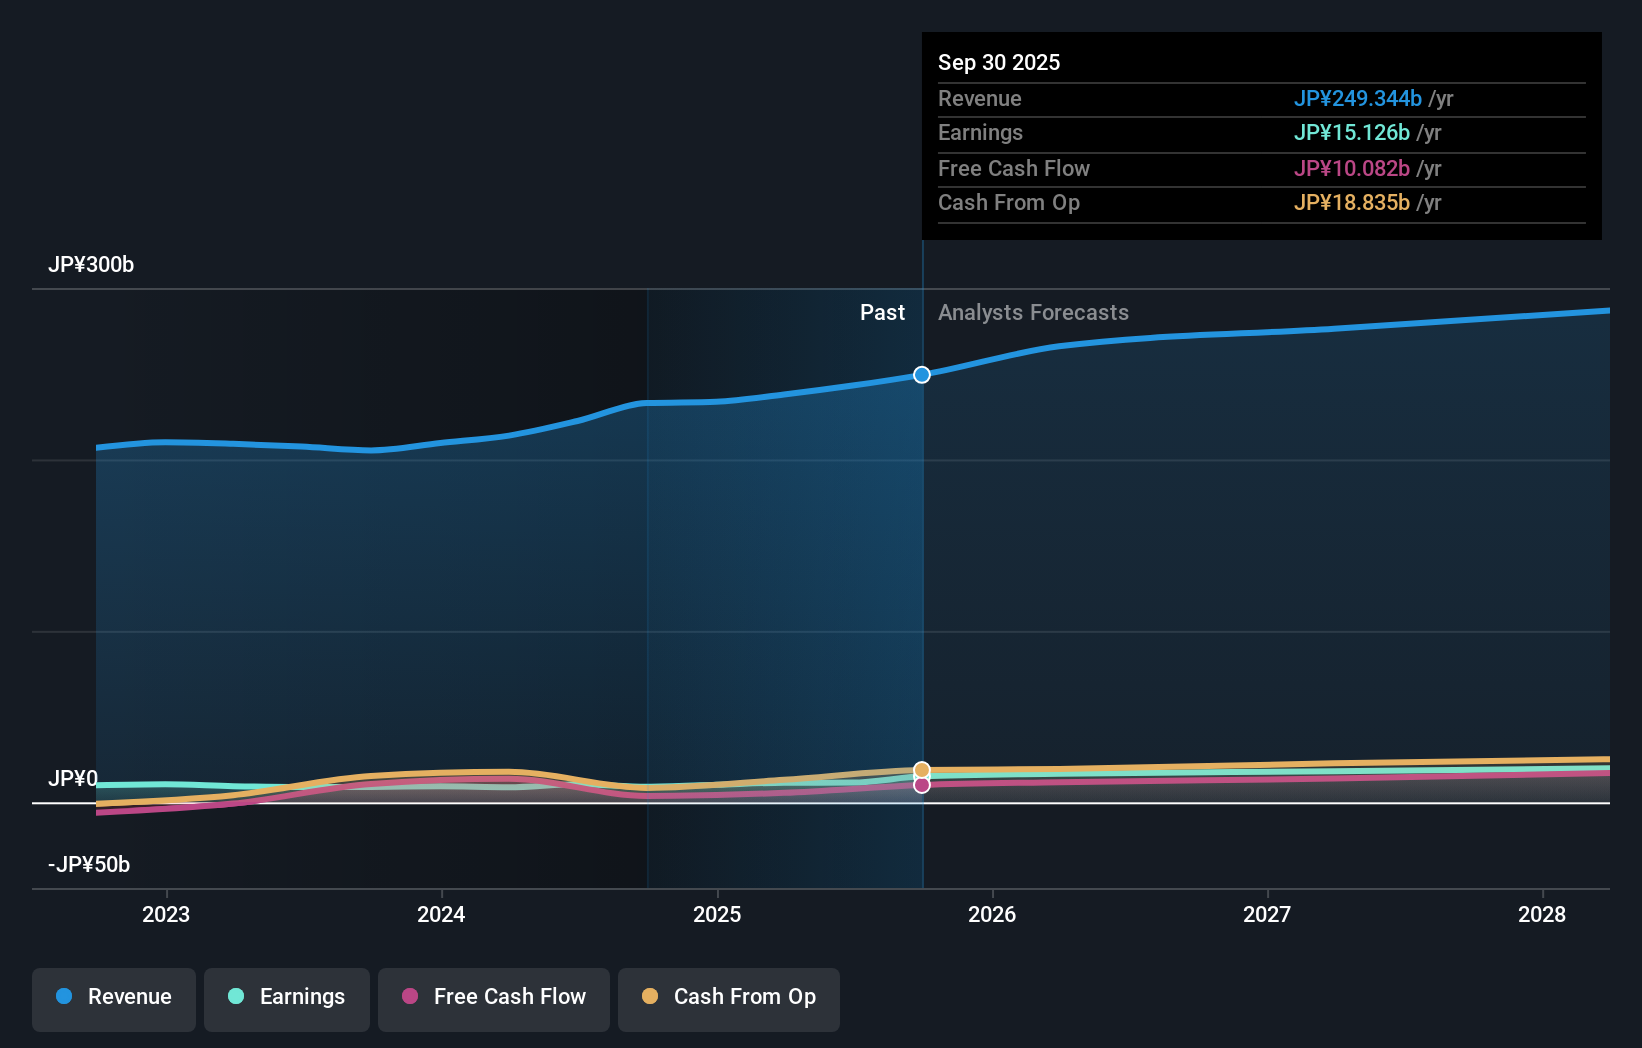Click the teal Earnings legend dot
This screenshot has height=1048, width=1642.
click(x=235, y=997)
